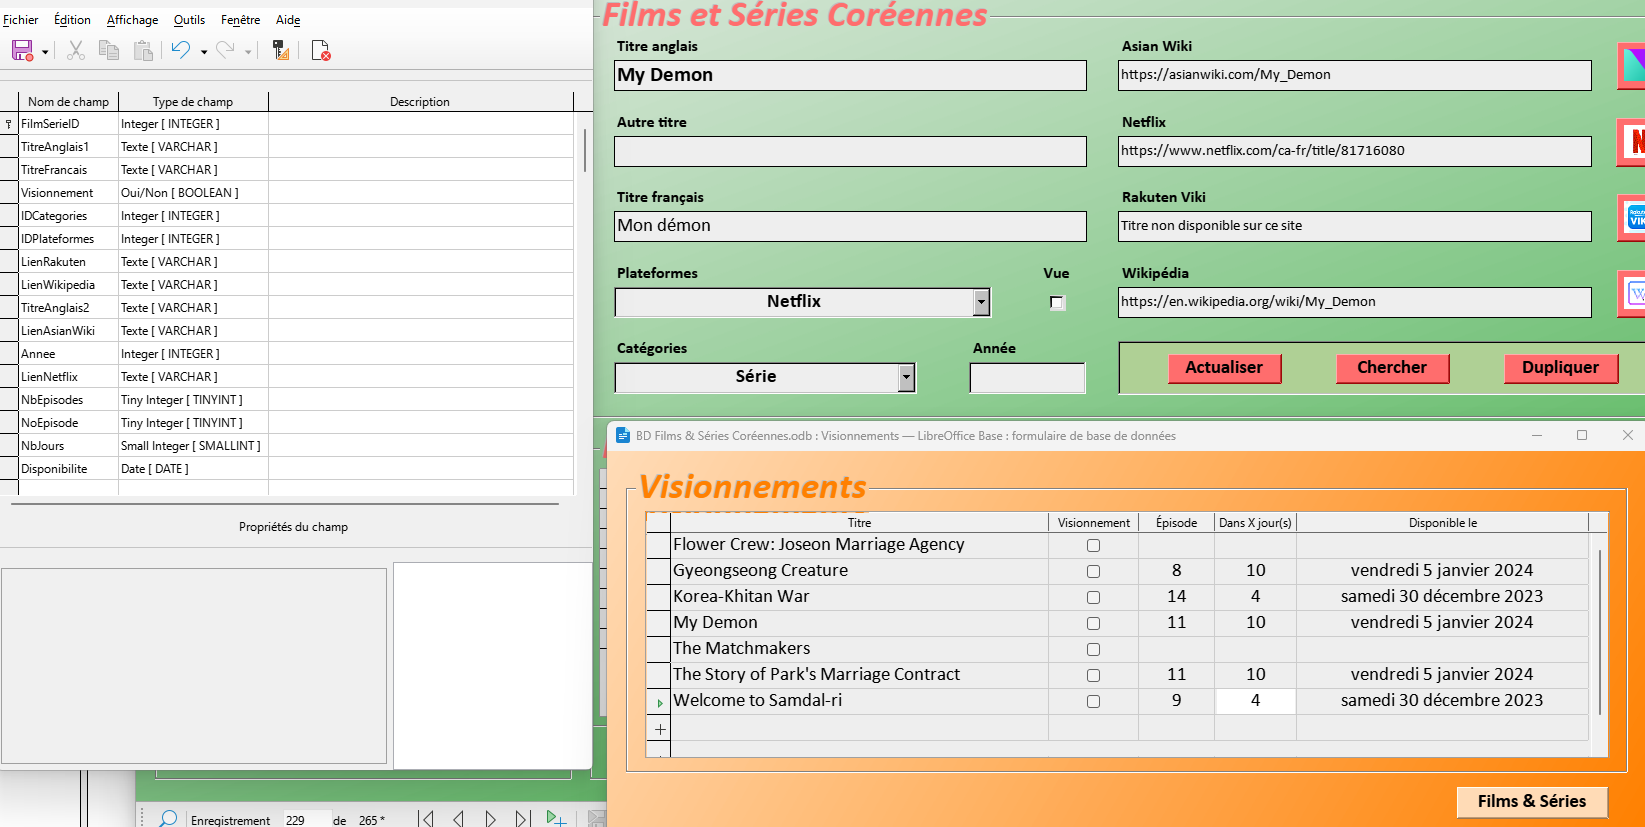
Task: Click the empty Autre titre field
Action: 851,151
